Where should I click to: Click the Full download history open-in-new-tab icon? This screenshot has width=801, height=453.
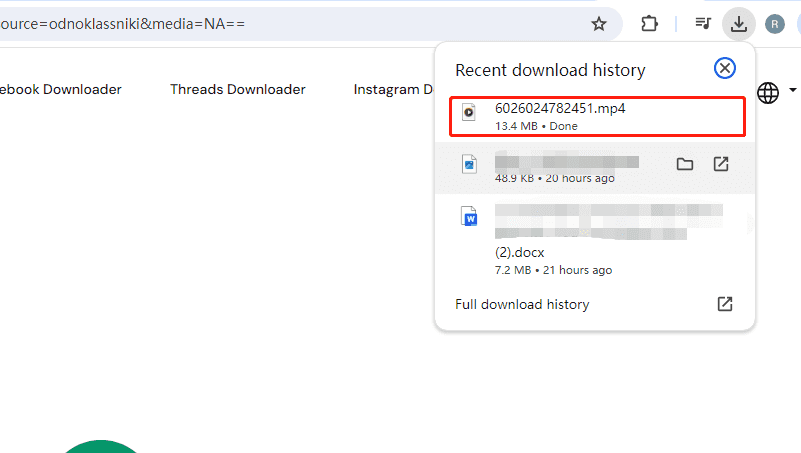click(725, 304)
